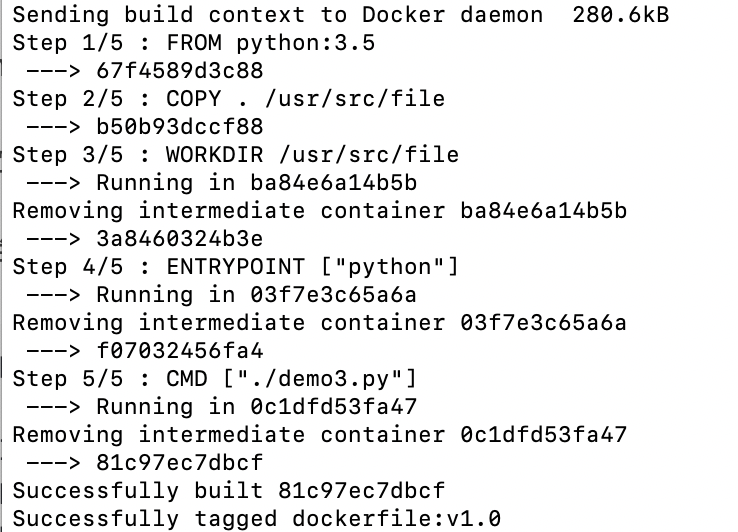This screenshot has height=532, width=738.
Task: Click the python:3.5 base image text
Action: pyautogui.click(x=305, y=43)
